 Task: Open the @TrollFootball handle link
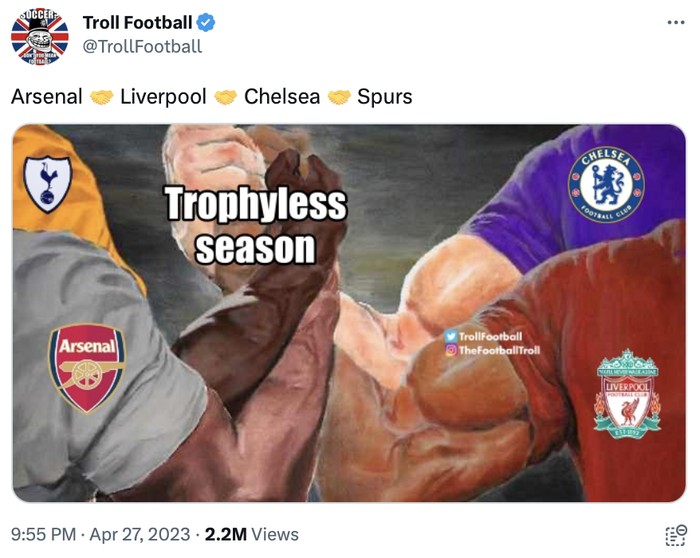[x=142, y=46]
